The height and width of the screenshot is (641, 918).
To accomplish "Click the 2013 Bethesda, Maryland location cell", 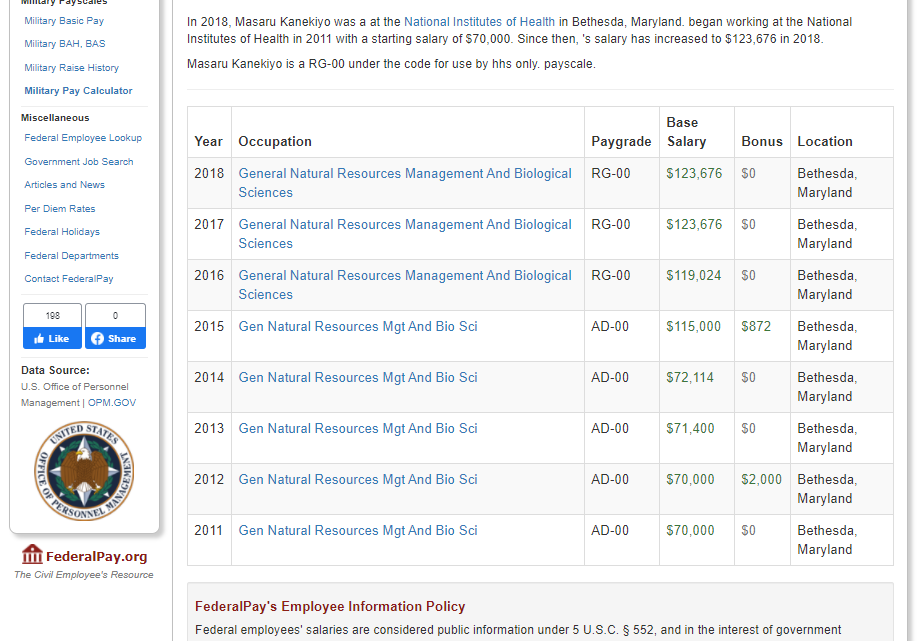I will [x=841, y=437].
